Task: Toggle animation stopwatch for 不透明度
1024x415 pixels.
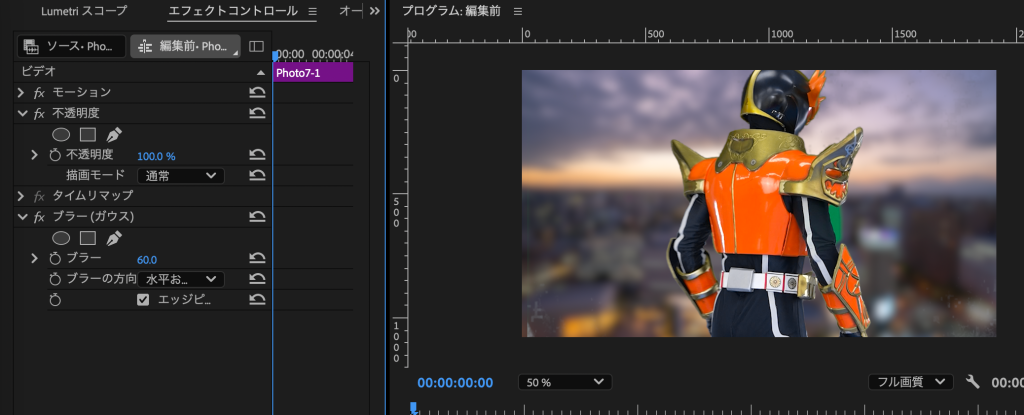Action: point(56,155)
